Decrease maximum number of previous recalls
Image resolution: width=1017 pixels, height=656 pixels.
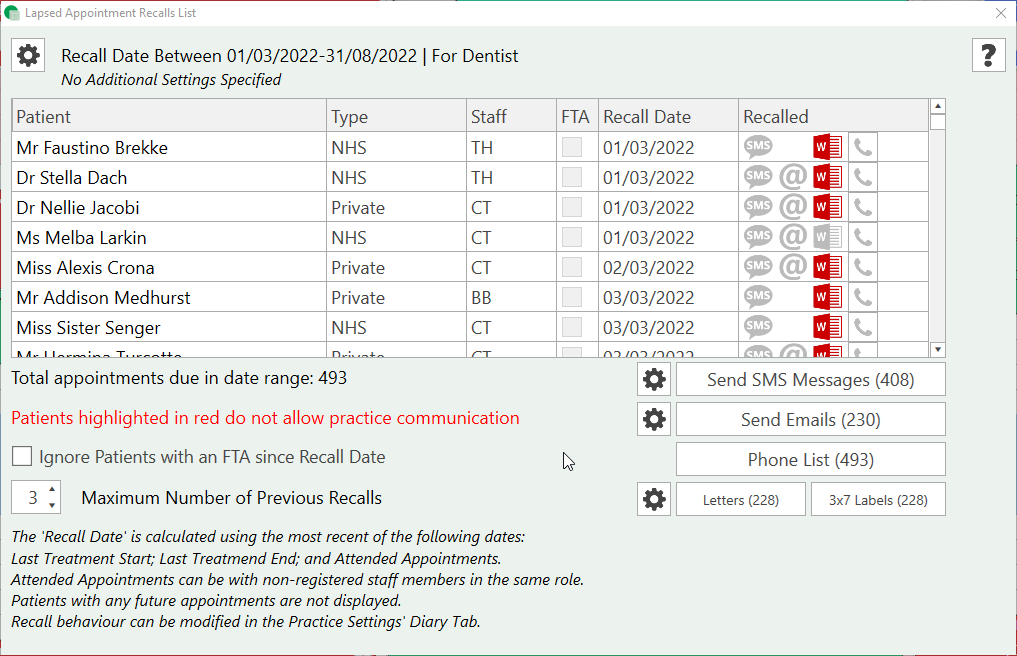coord(53,506)
